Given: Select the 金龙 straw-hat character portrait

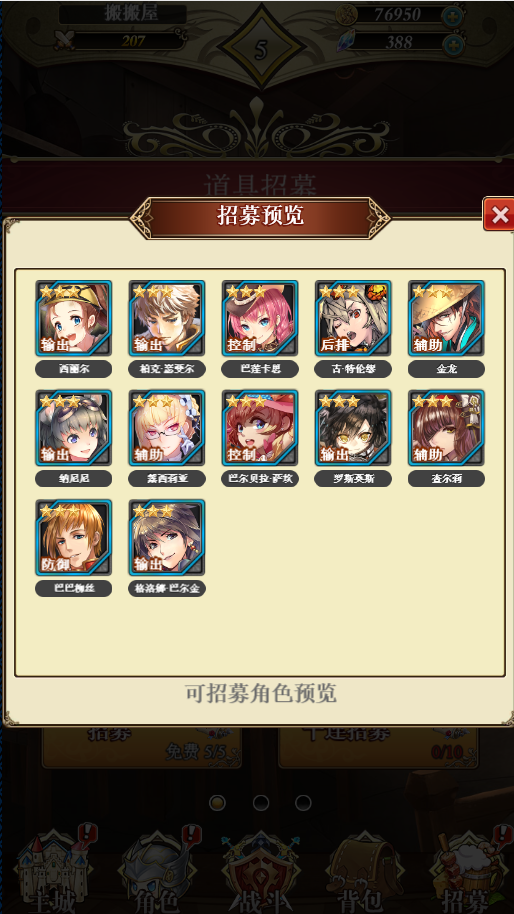Looking at the screenshot, I should (446, 318).
